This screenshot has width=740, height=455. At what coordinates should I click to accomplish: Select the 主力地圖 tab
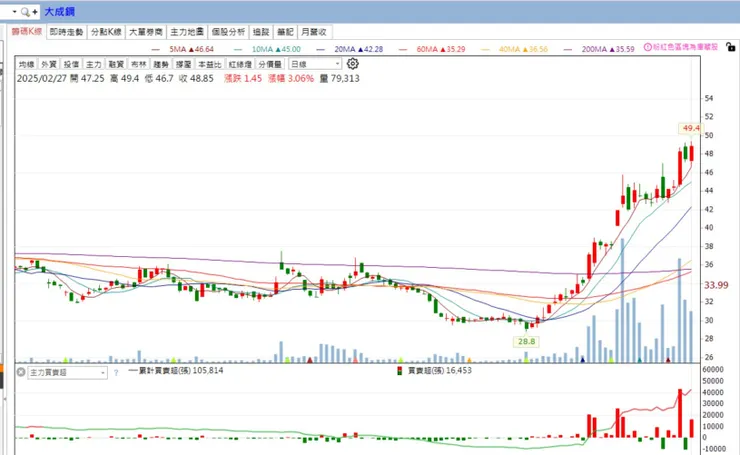(x=187, y=32)
